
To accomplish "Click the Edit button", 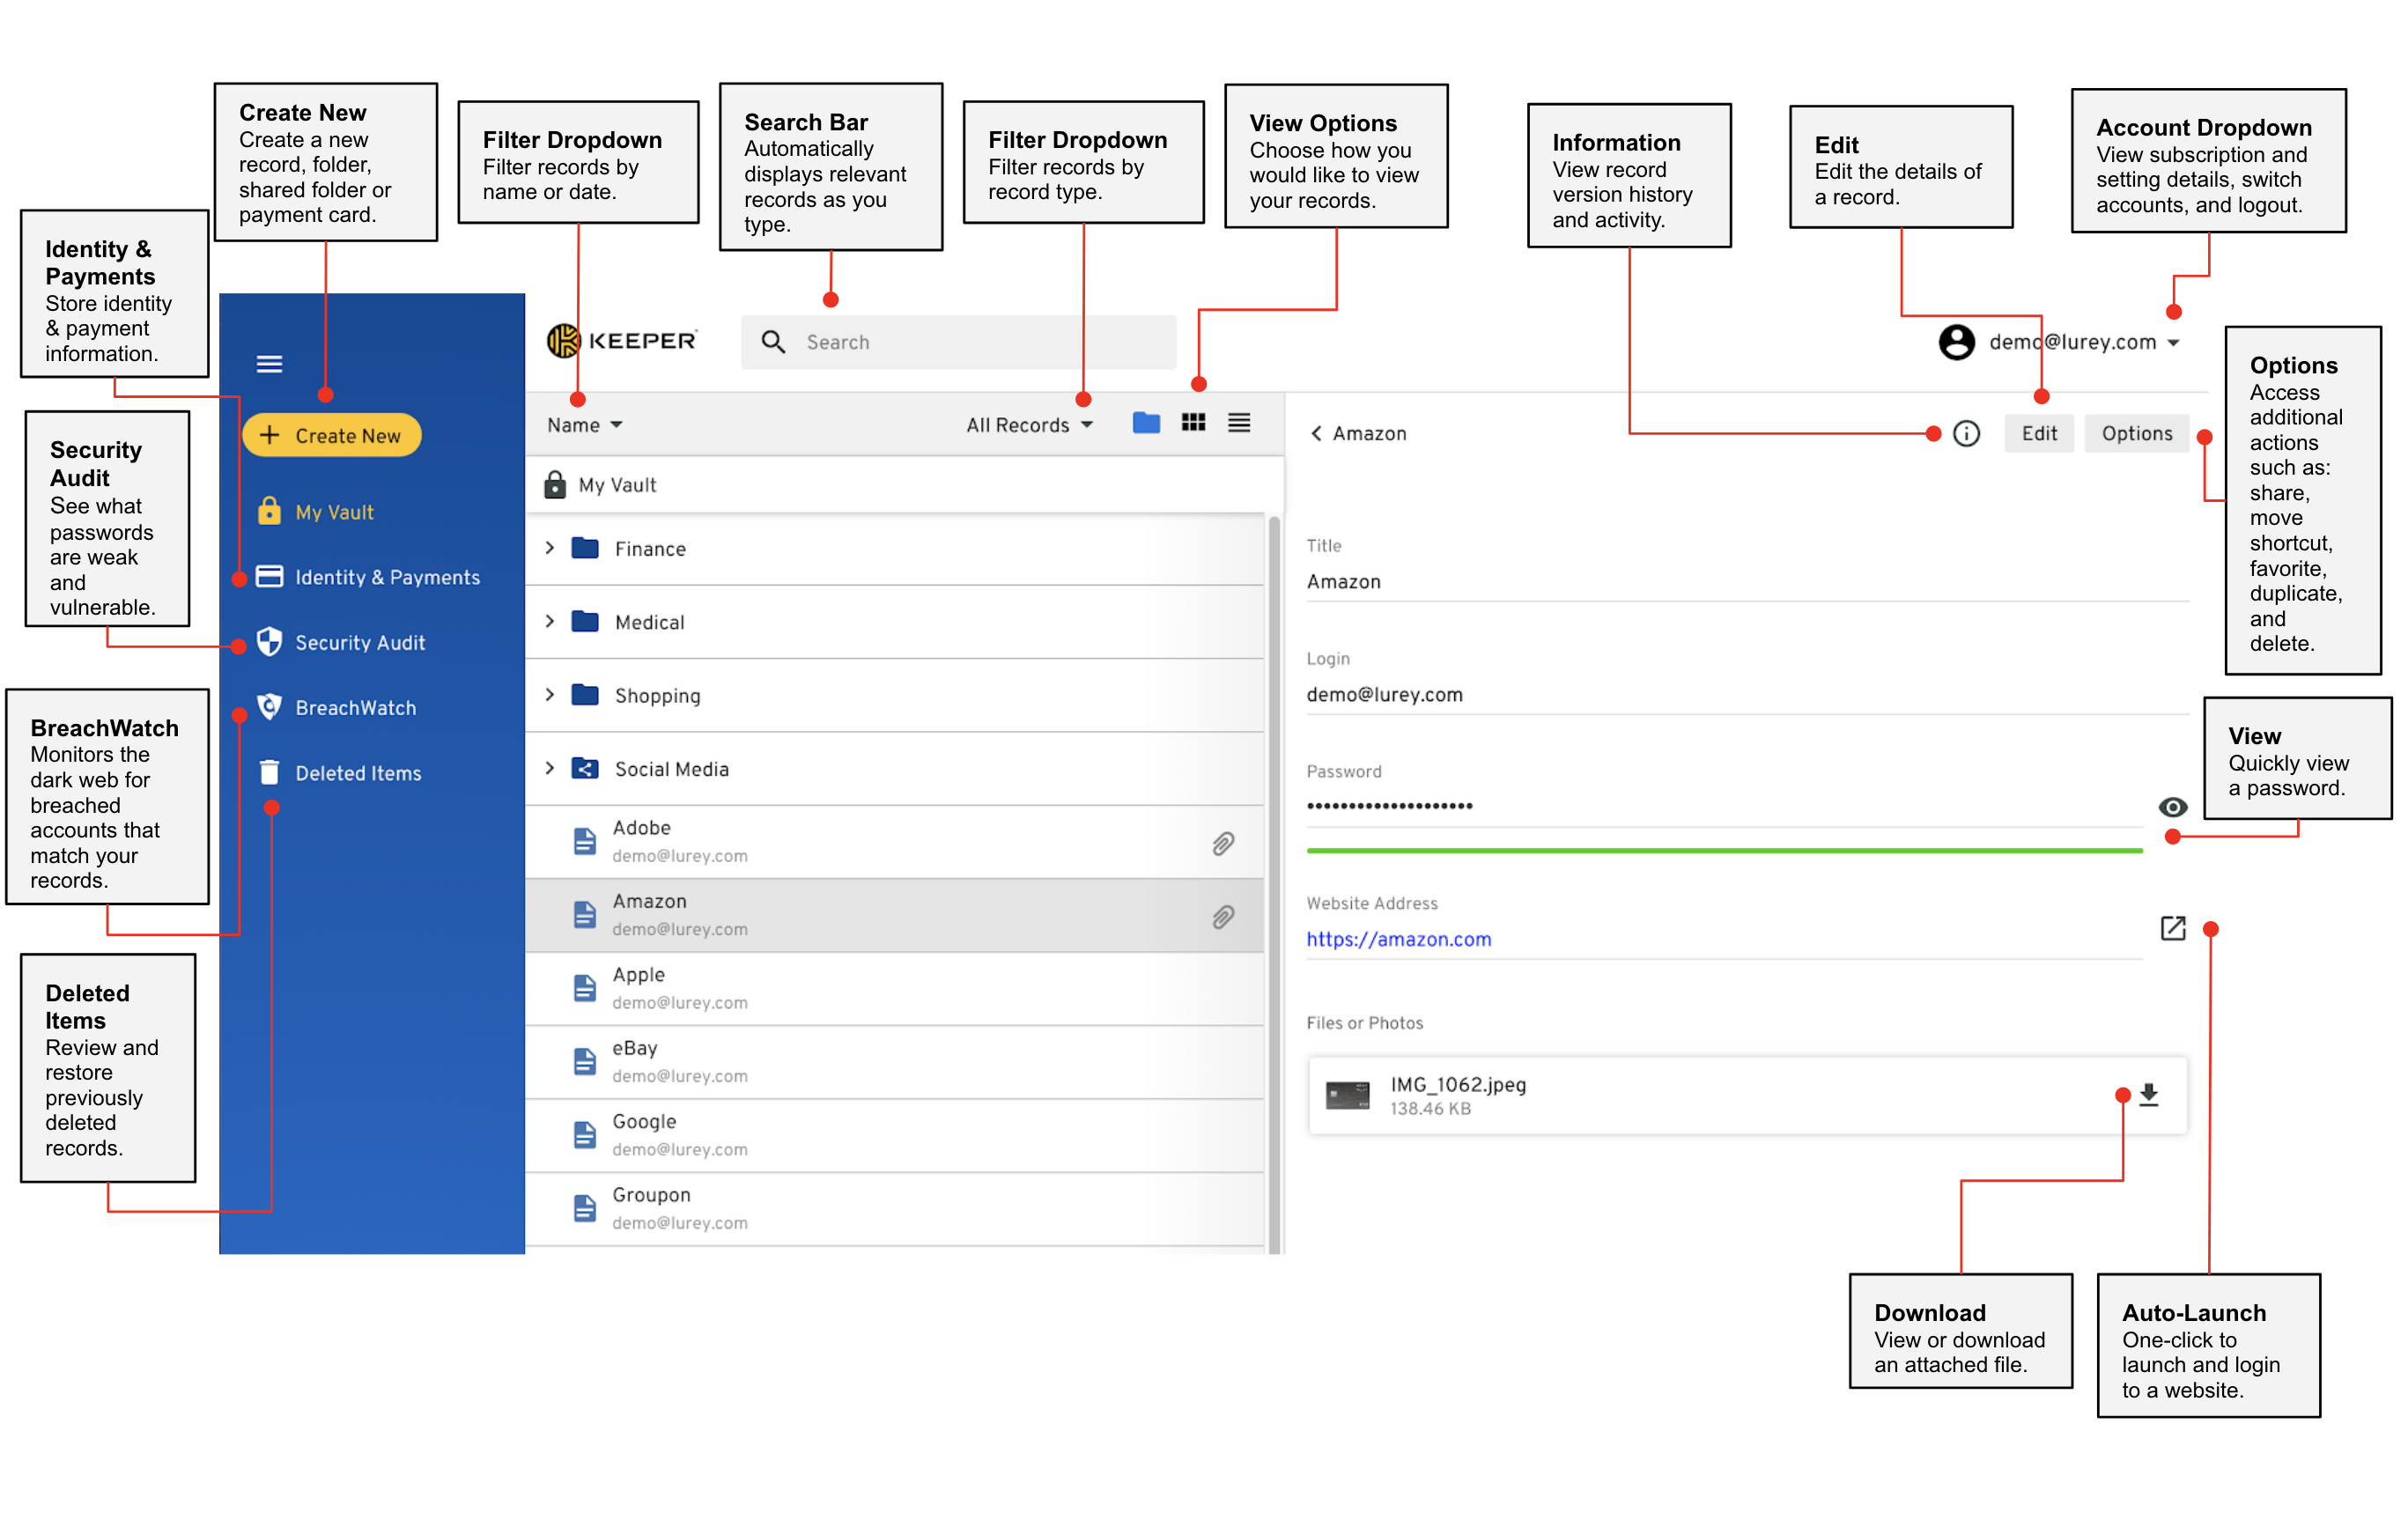I will [x=2039, y=433].
